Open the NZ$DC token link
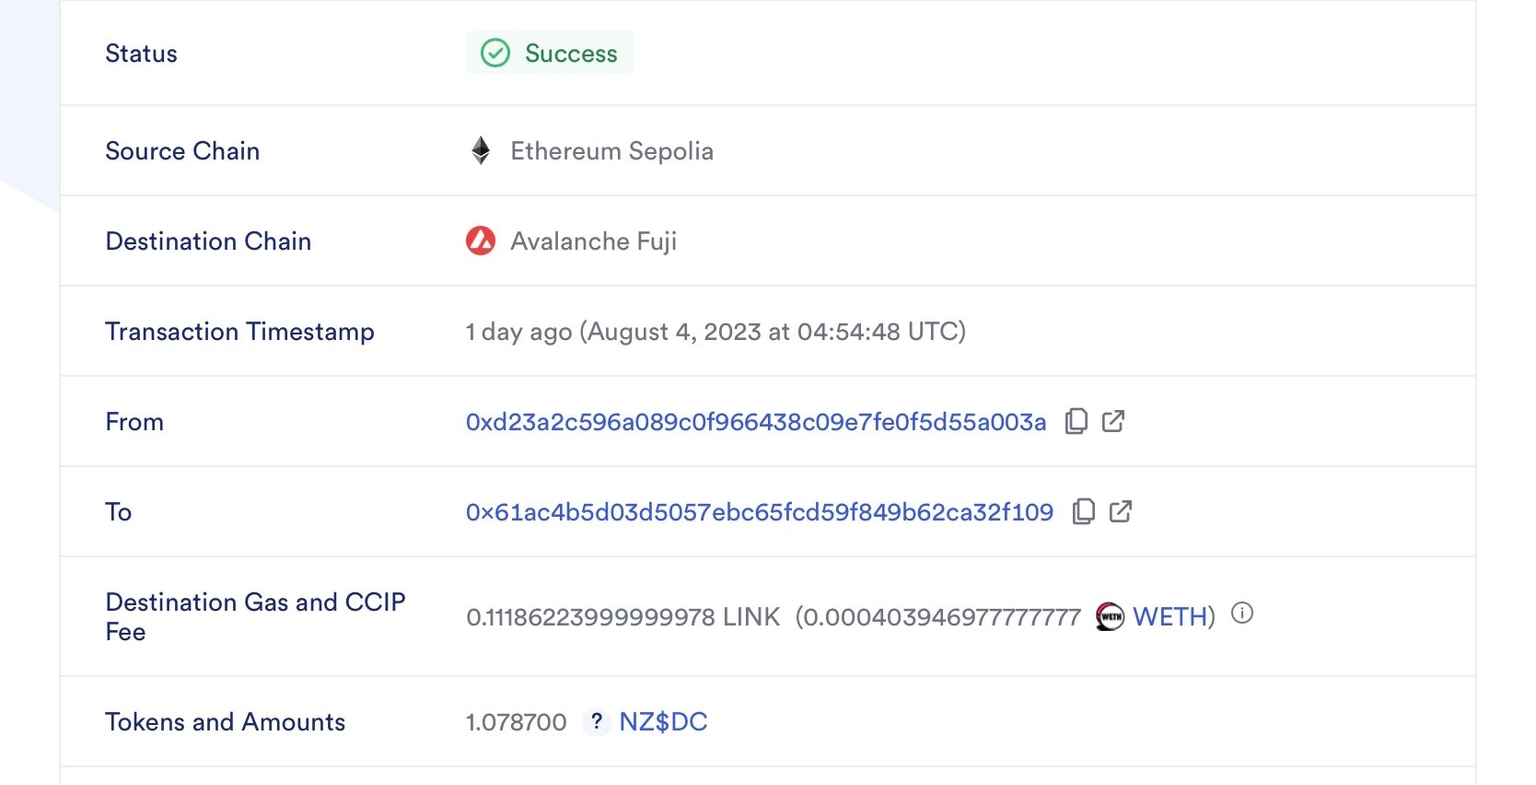Viewport: 1536px width, 785px height. 662,721
